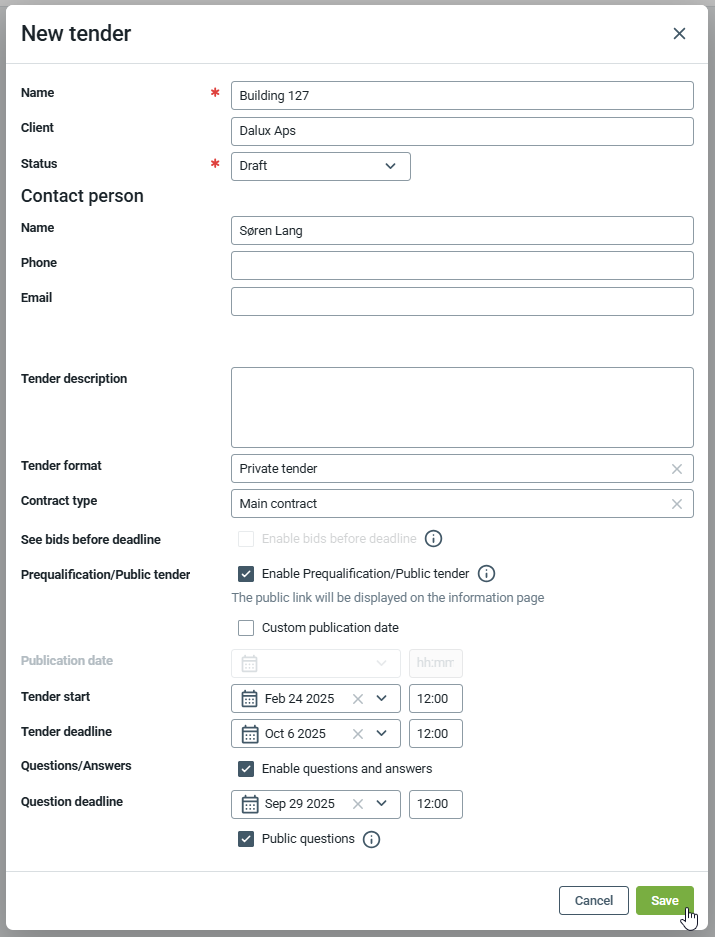Cancel the new tender form
Viewport: 715px width, 937px height.
pyautogui.click(x=594, y=901)
